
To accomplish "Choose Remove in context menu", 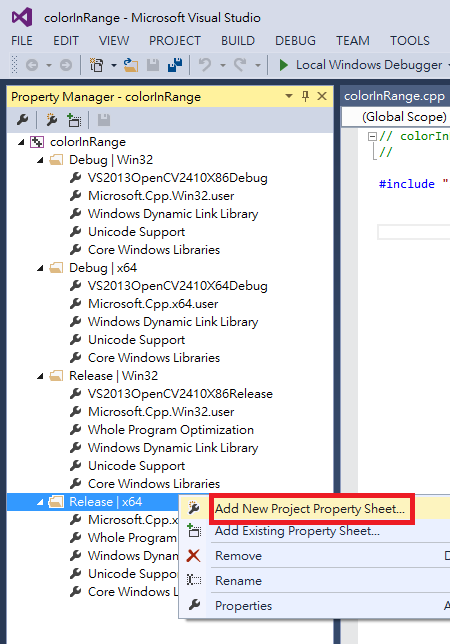I will pyautogui.click(x=315, y=556).
